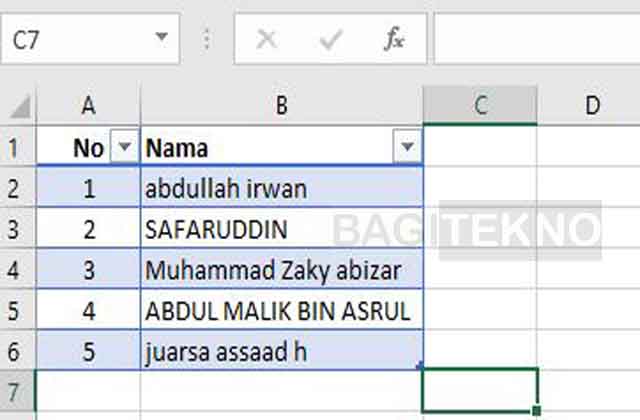Viewport: 640px width, 420px height.
Task: Select row 7 header
Action: point(15,391)
